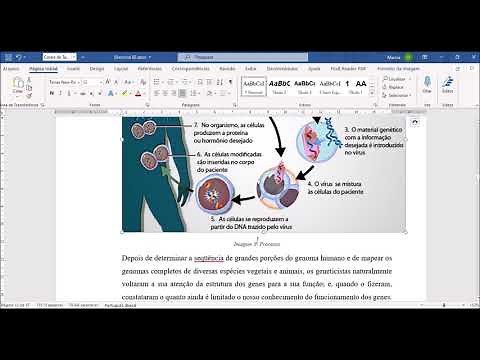Click the language indicator in status bar

point(120,305)
